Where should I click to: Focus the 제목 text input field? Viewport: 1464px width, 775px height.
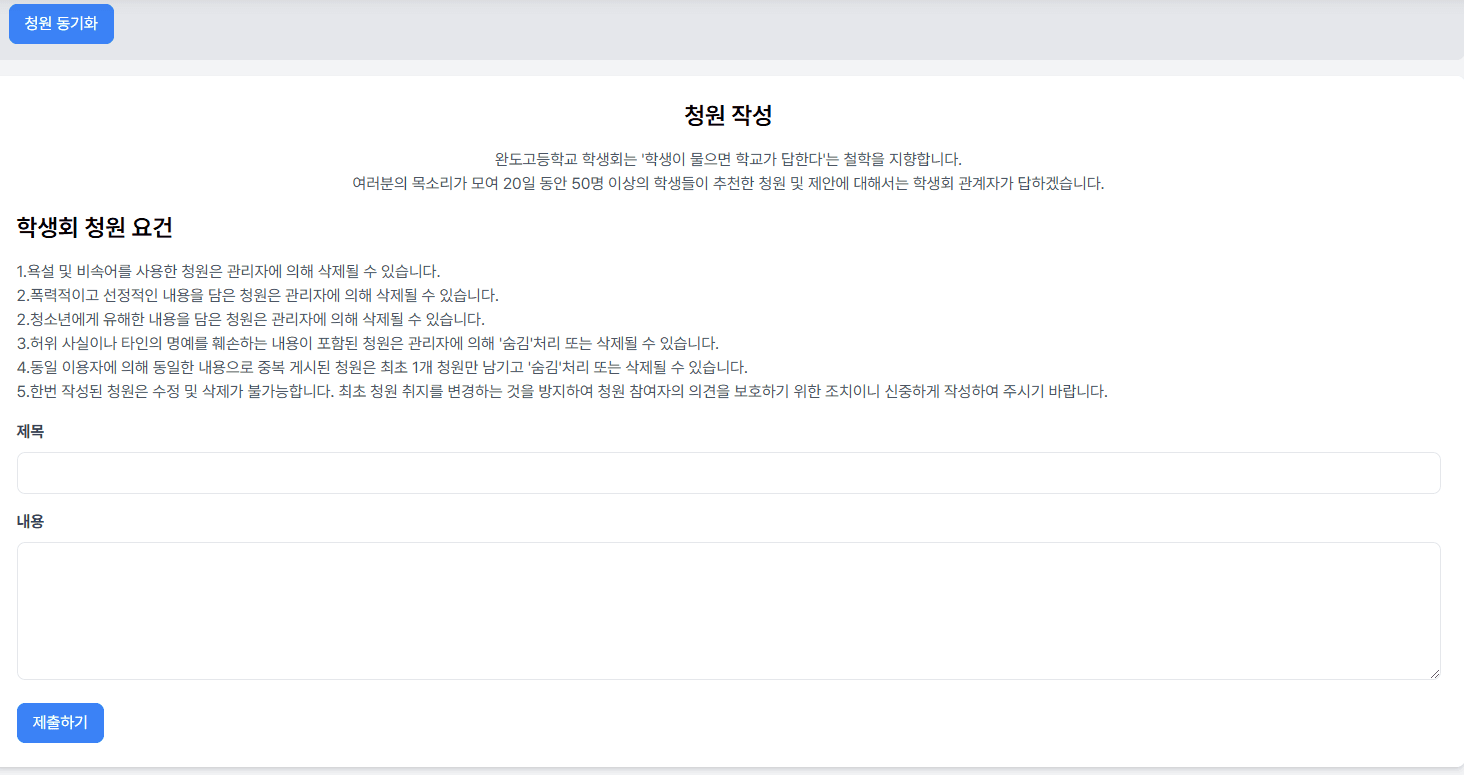tap(728, 473)
